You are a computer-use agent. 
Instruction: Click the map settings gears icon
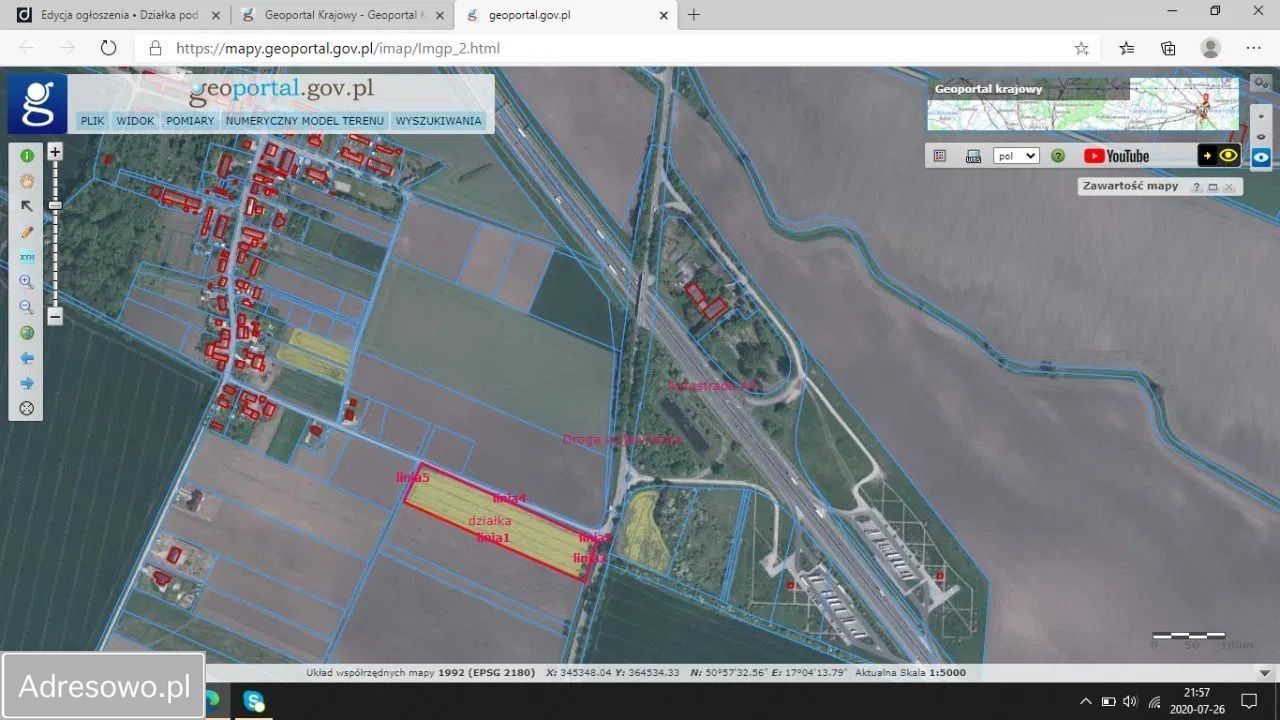click(1261, 83)
